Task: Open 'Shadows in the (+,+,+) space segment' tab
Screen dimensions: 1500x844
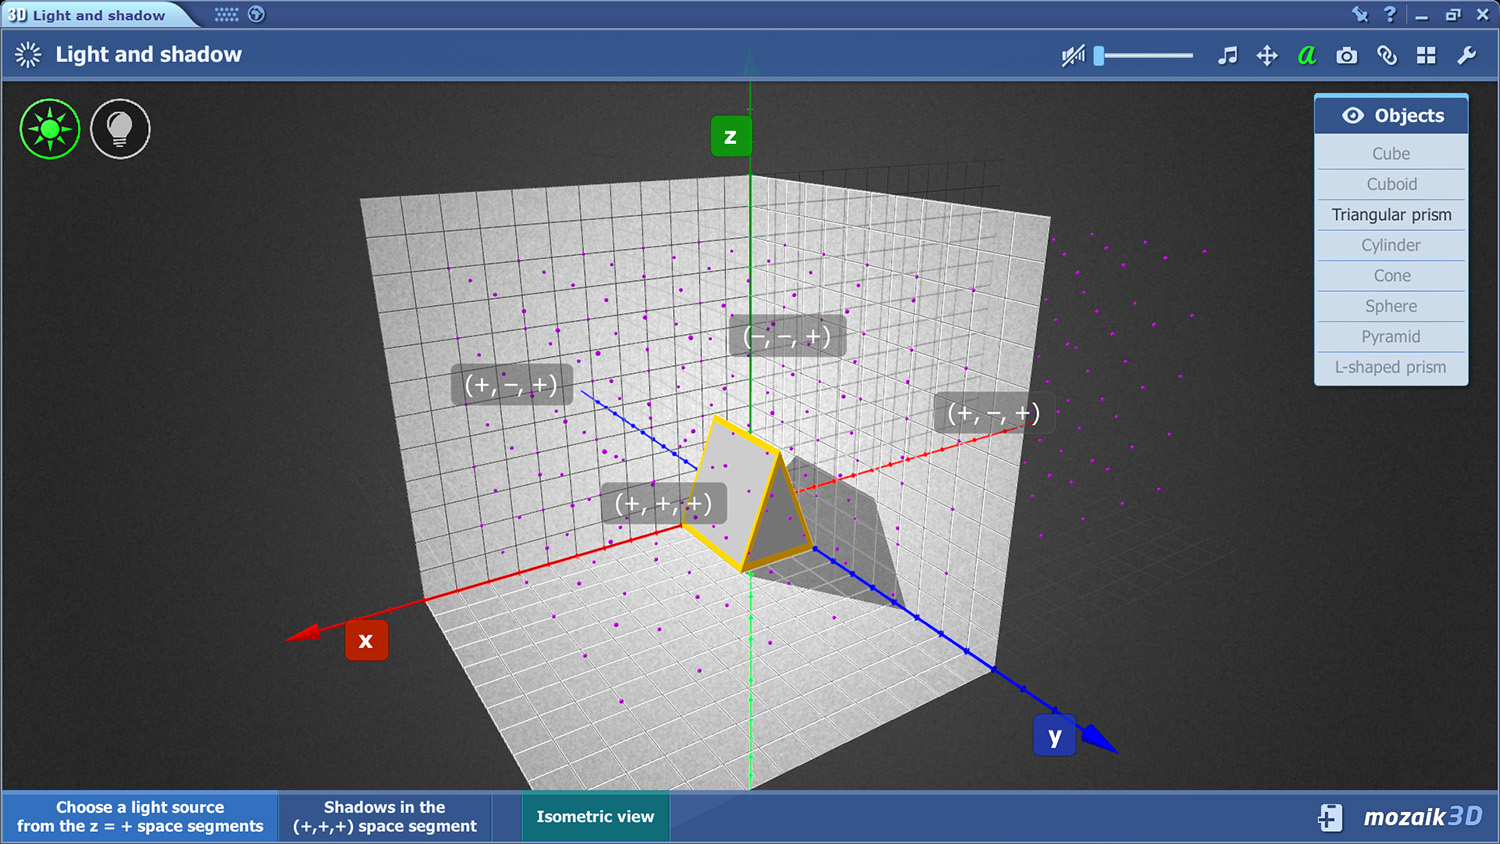Action: click(385, 817)
